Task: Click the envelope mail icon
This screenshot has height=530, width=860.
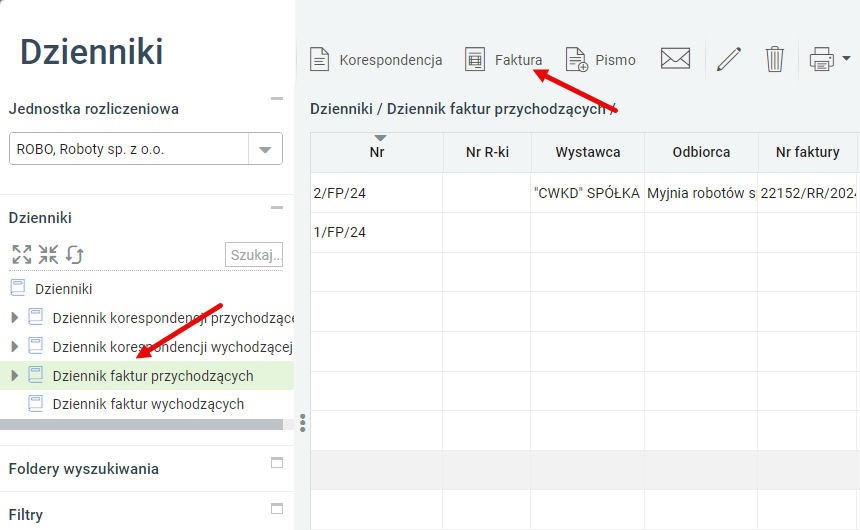Action: click(675, 58)
